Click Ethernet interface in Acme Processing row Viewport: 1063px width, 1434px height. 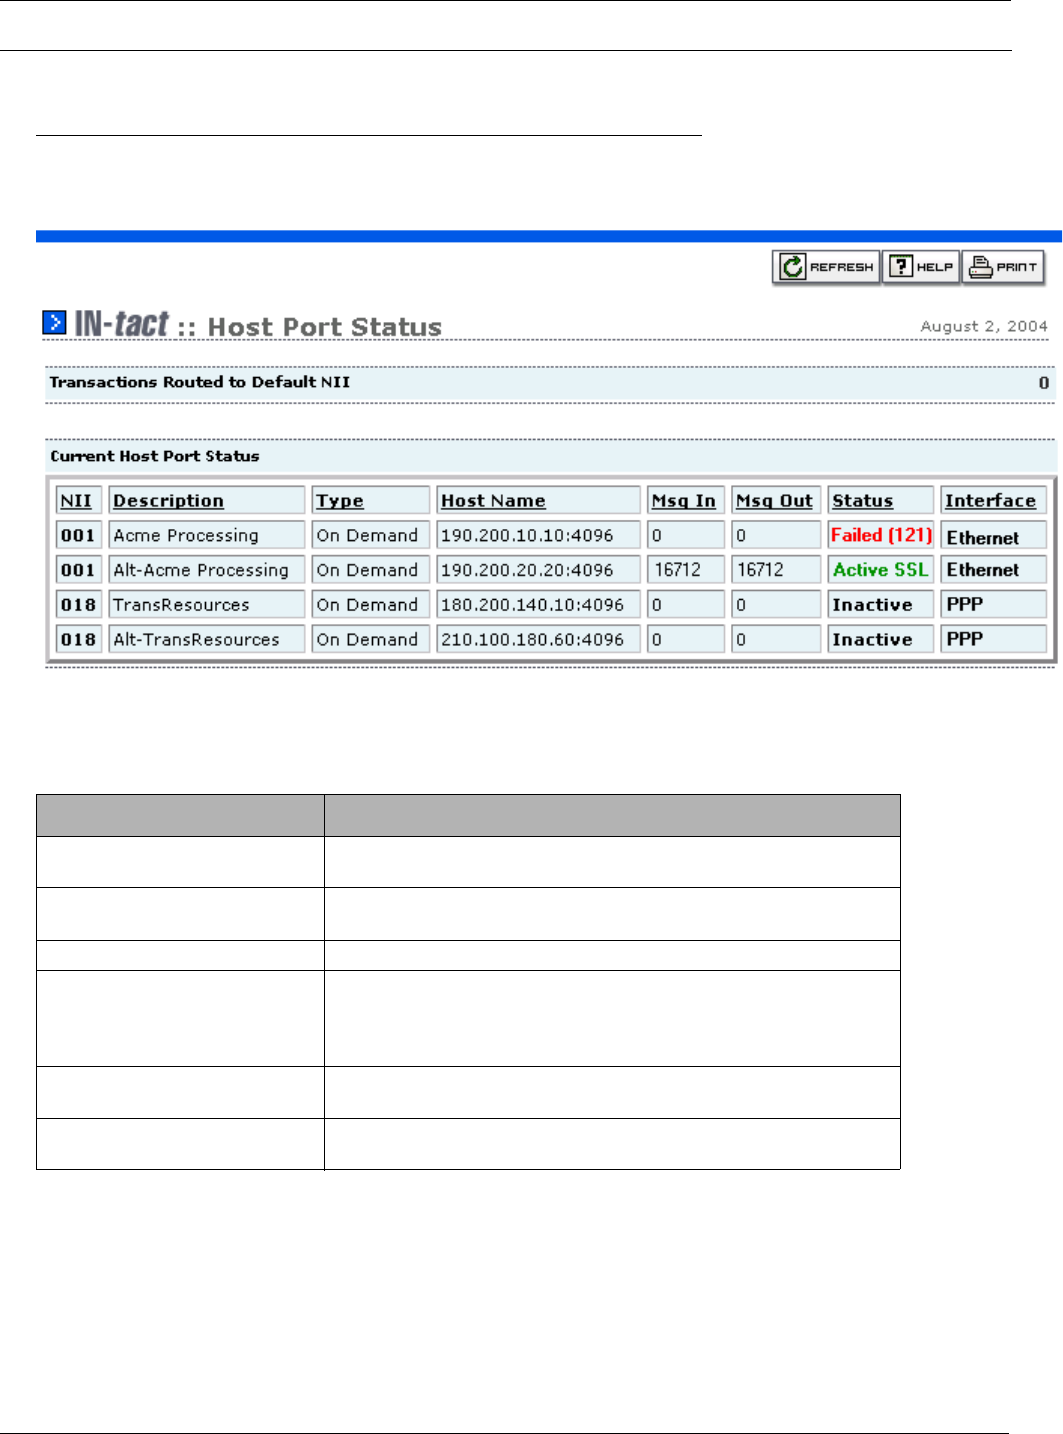pos(982,538)
